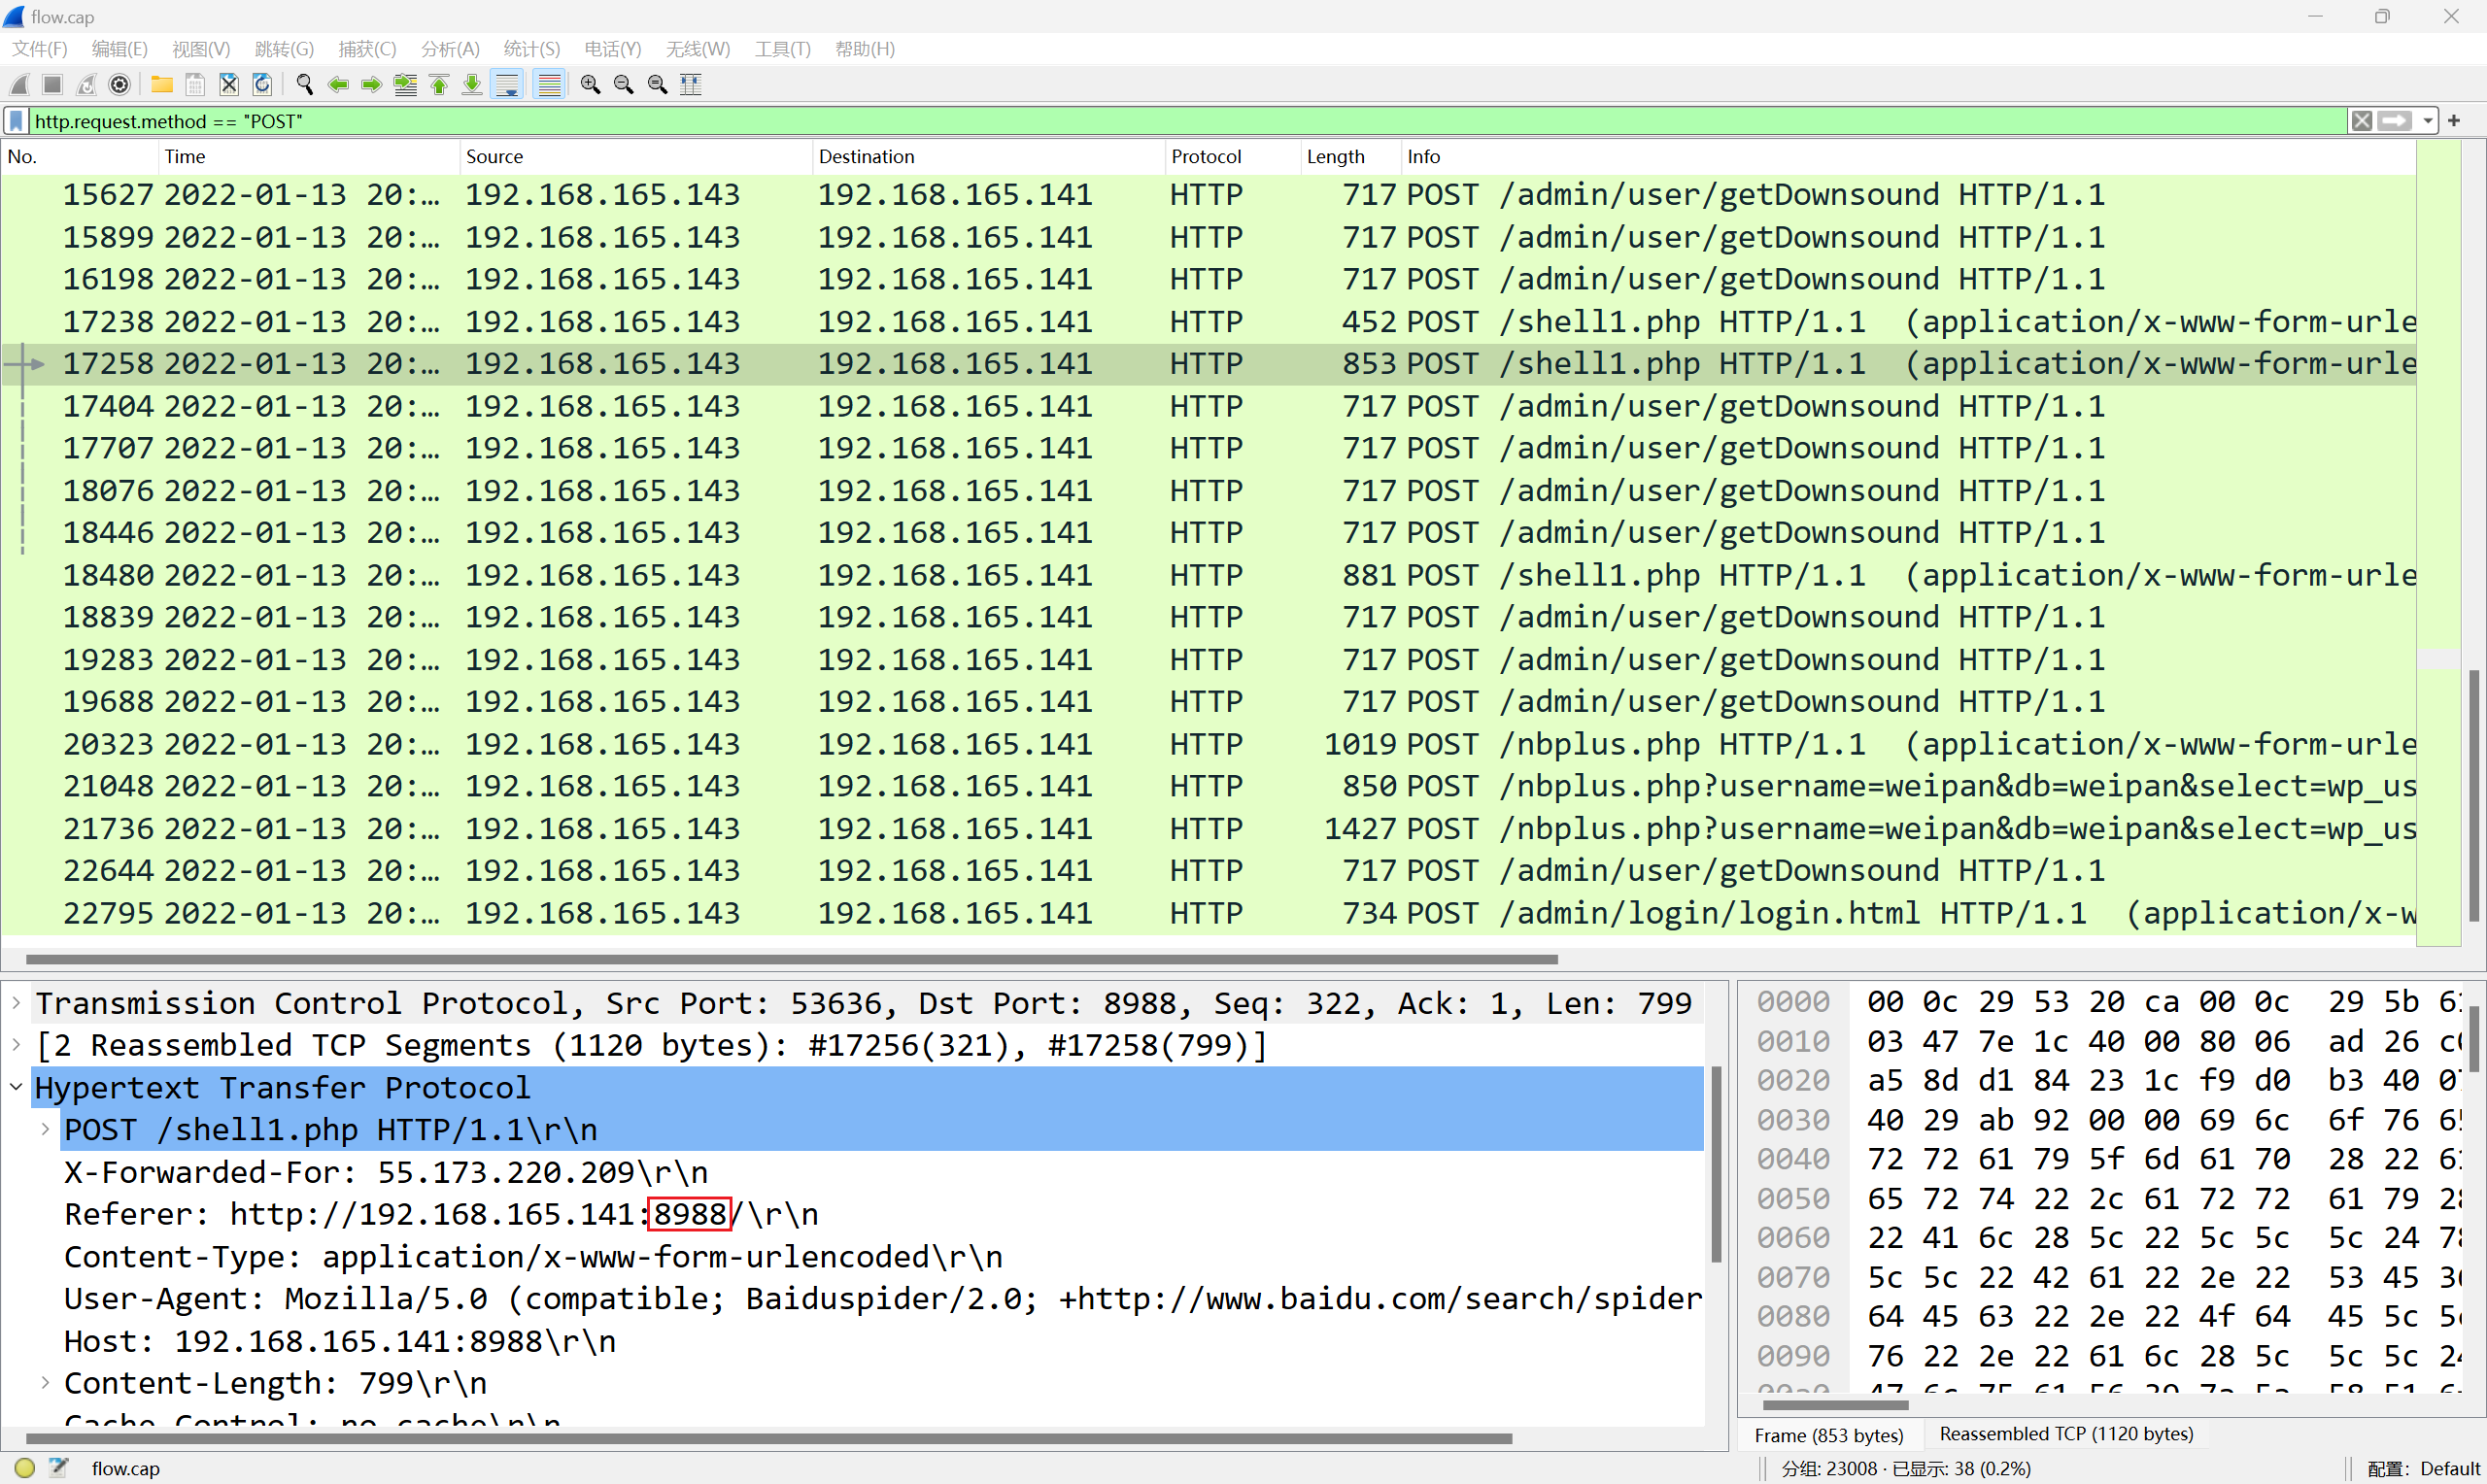Image resolution: width=2487 pixels, height=1484 pixels.
Task: Zoom in the main window text
Action: (590, 85)
